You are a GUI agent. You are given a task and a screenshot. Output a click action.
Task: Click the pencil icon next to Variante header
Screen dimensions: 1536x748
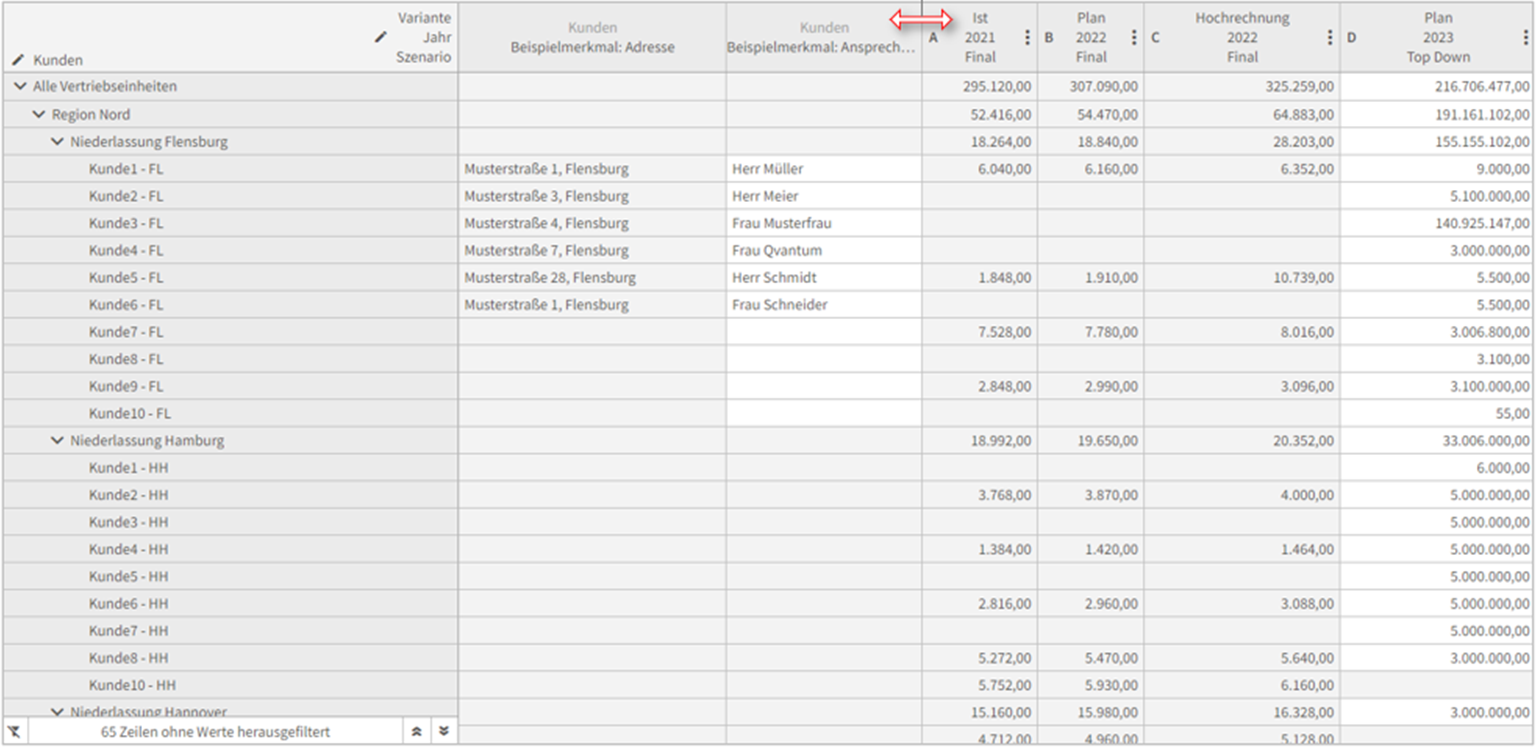pyautogui.click(x=381, y=37)
